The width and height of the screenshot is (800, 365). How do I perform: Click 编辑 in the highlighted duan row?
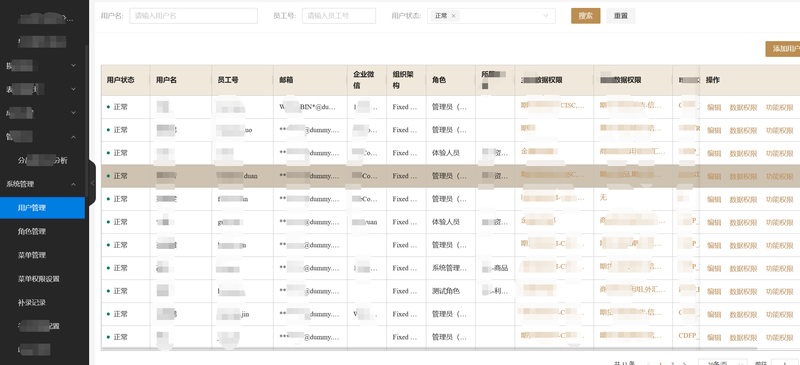(x=714, y=176)
